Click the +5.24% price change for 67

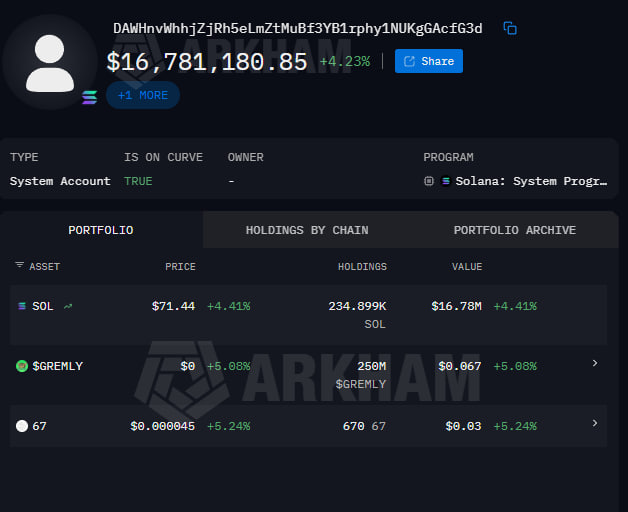click(x=228, y=426)
